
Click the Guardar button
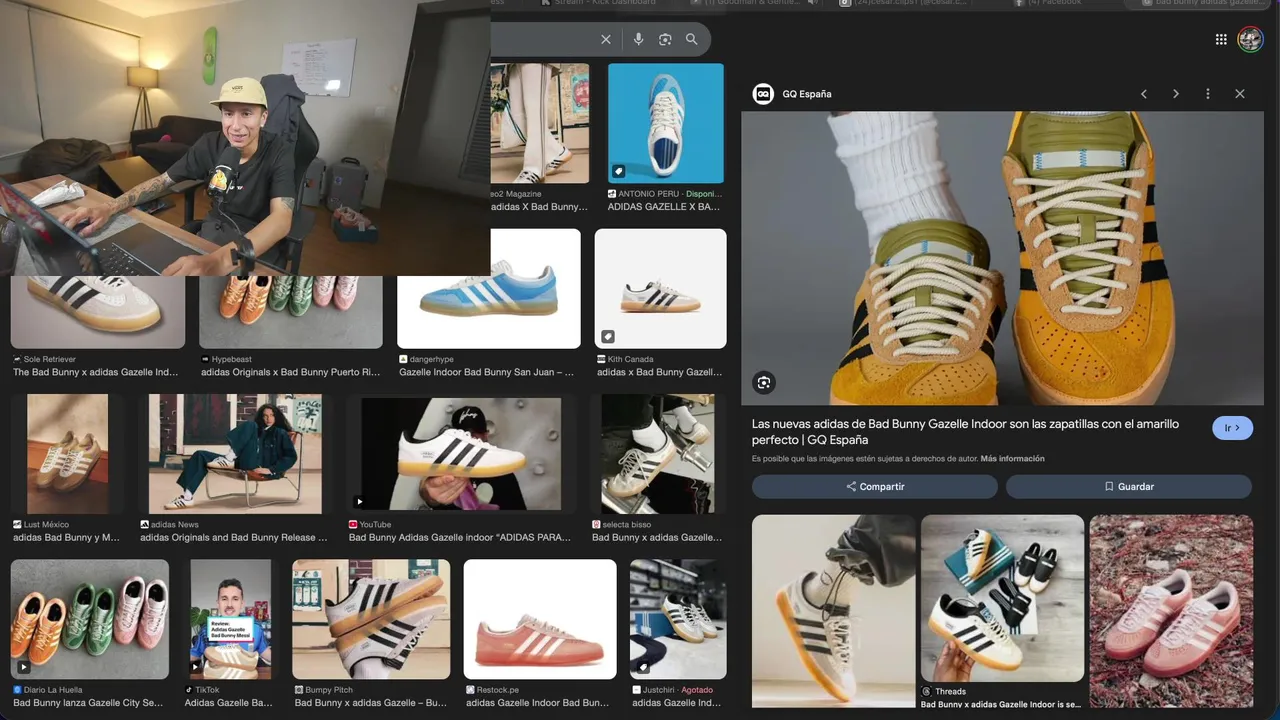[1129, 486]
